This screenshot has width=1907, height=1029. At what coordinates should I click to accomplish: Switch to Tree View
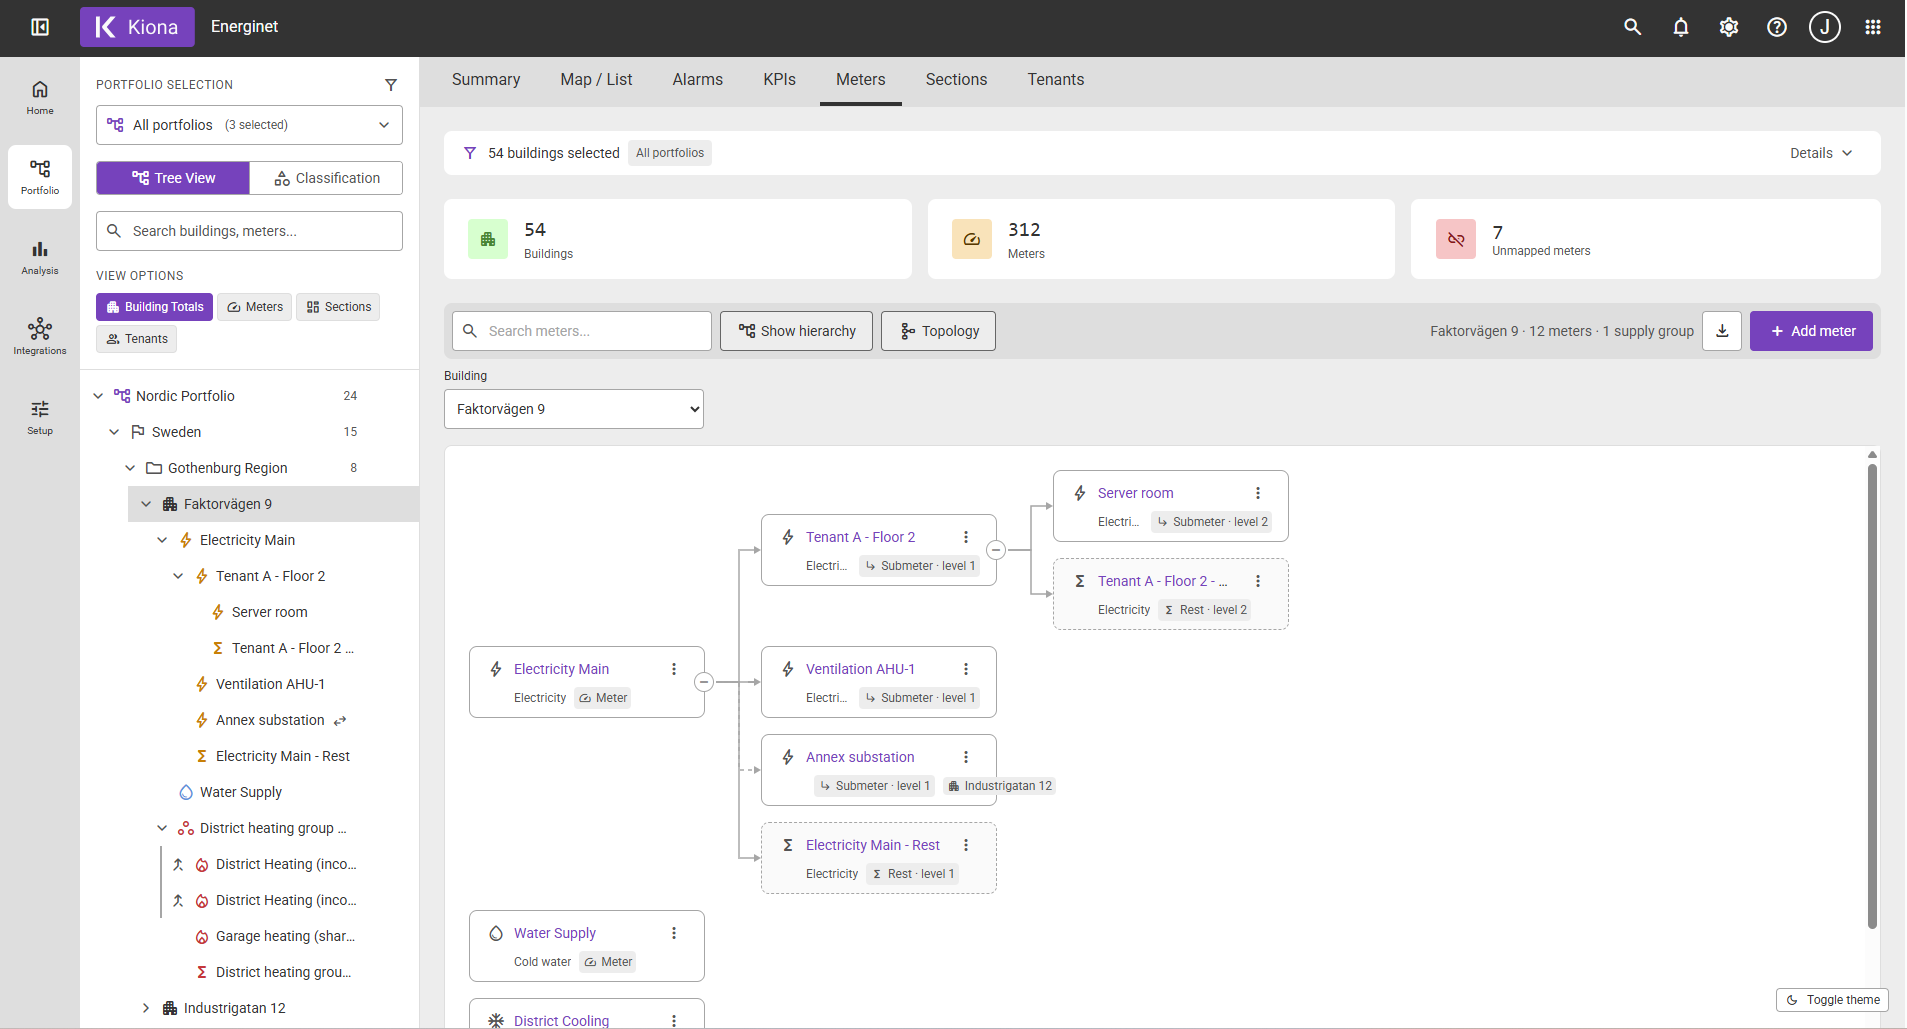(x=173, y=178)
